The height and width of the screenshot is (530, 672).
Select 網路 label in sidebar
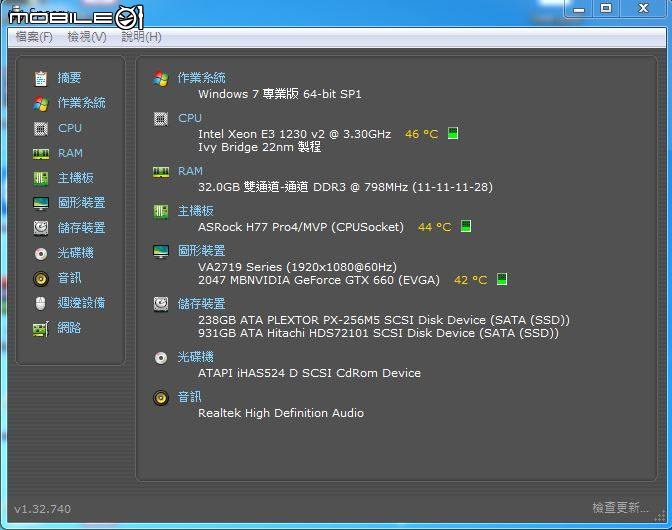[69, 328]
